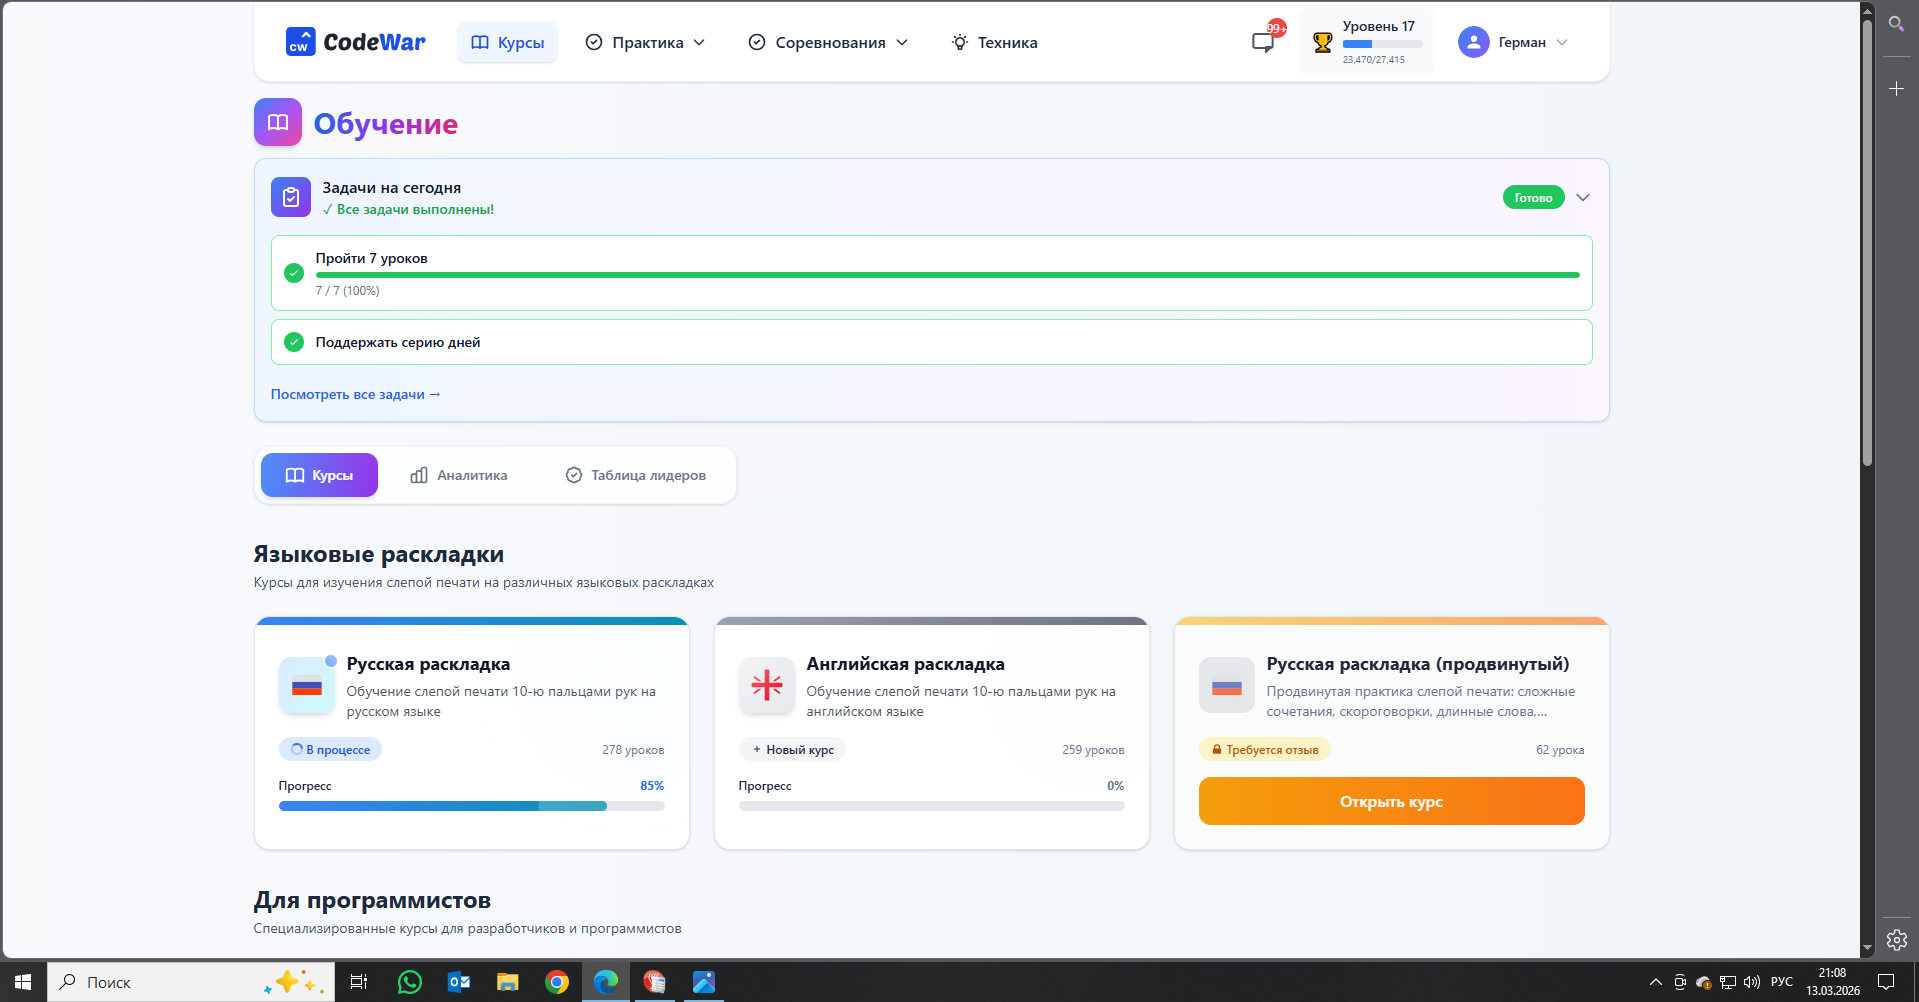Follow the 'Посмотреть все задачи' link
Image resolution: width=1919 pixels, height=1002 pixels.
coord(355,394)
